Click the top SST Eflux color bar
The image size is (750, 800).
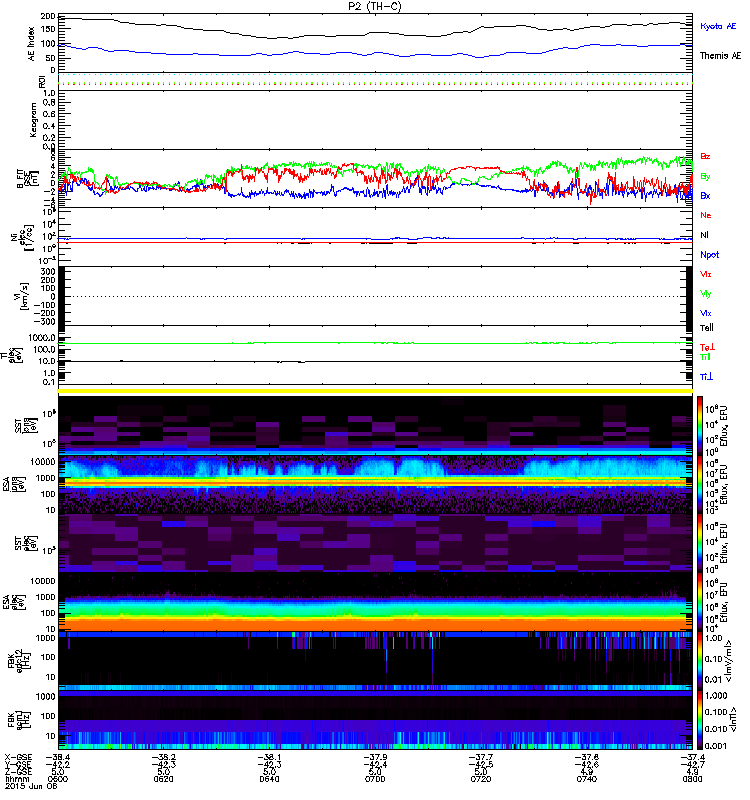700,426
